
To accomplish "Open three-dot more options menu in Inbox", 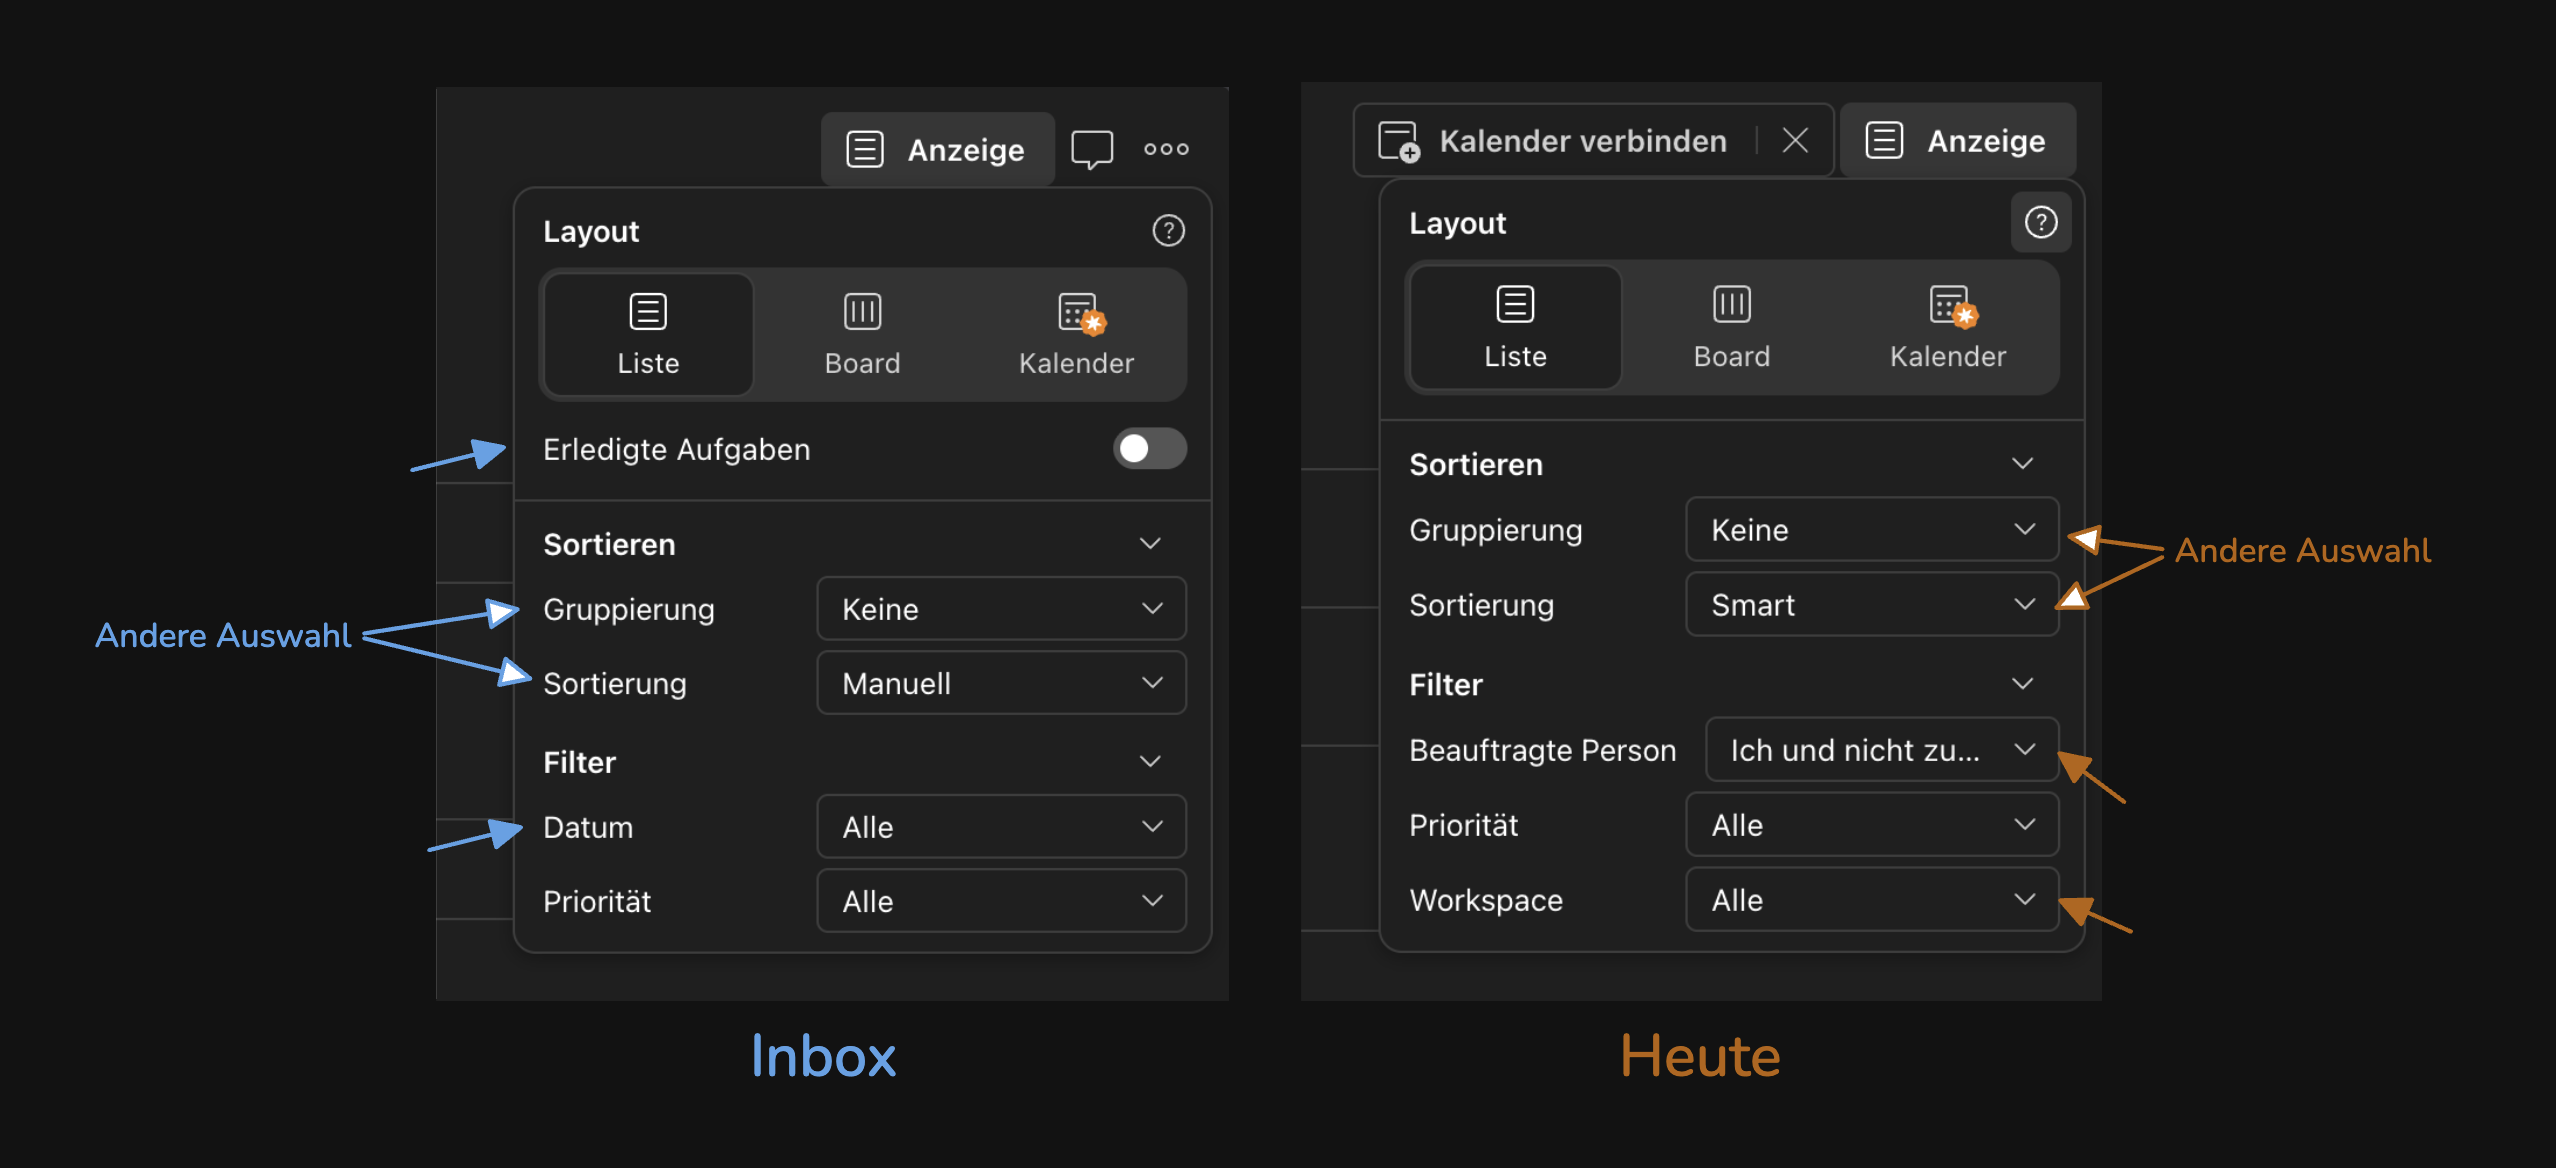I will [x=1166, y=149].
